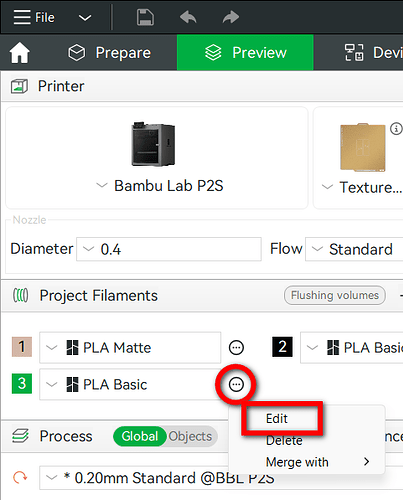
Task: Click filament 3 green color swatch
Action: 22,383
